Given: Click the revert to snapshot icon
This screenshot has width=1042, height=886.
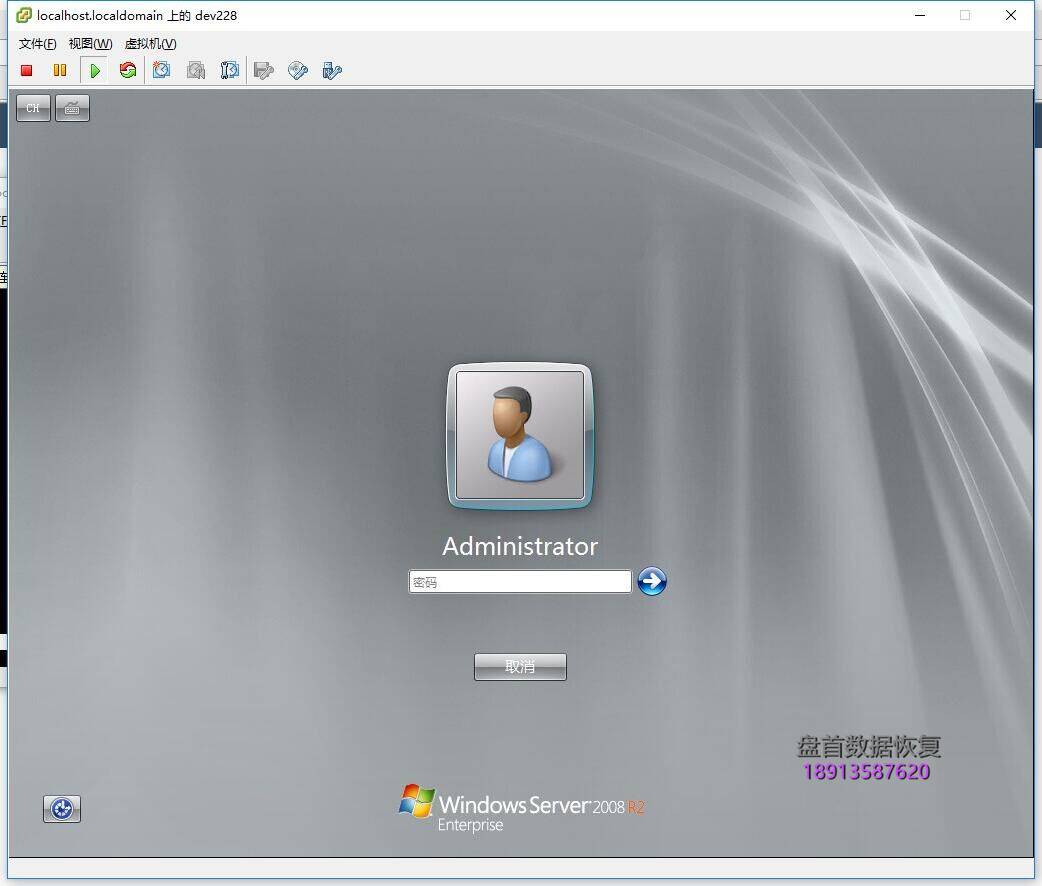Looking at the screenshot, I should tap(196, 70).
